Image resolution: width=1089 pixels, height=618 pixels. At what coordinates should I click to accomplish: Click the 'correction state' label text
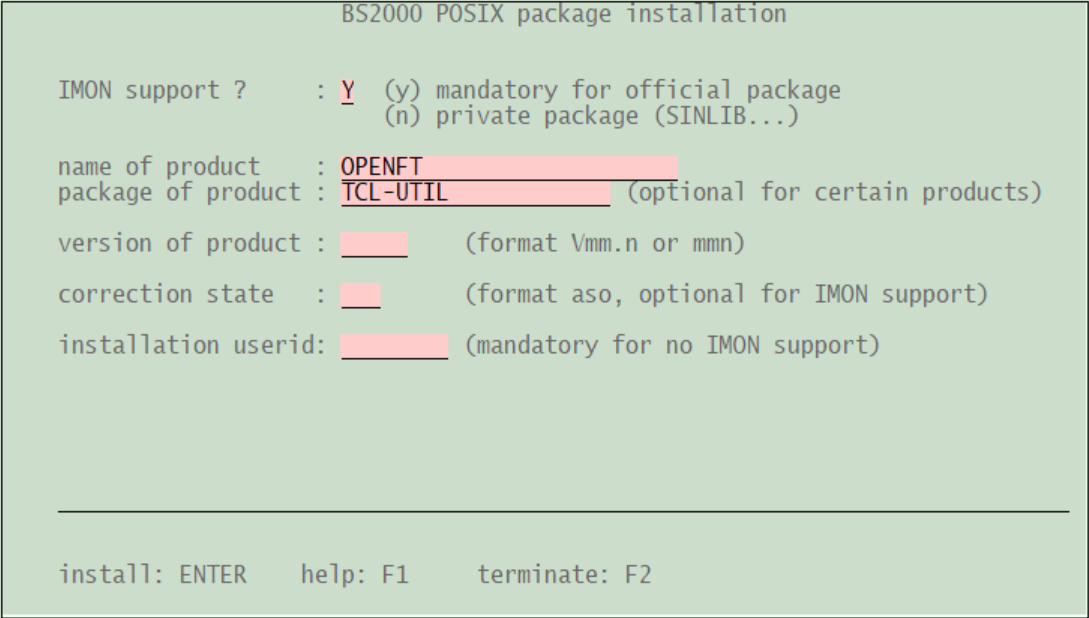click(165, 295)
